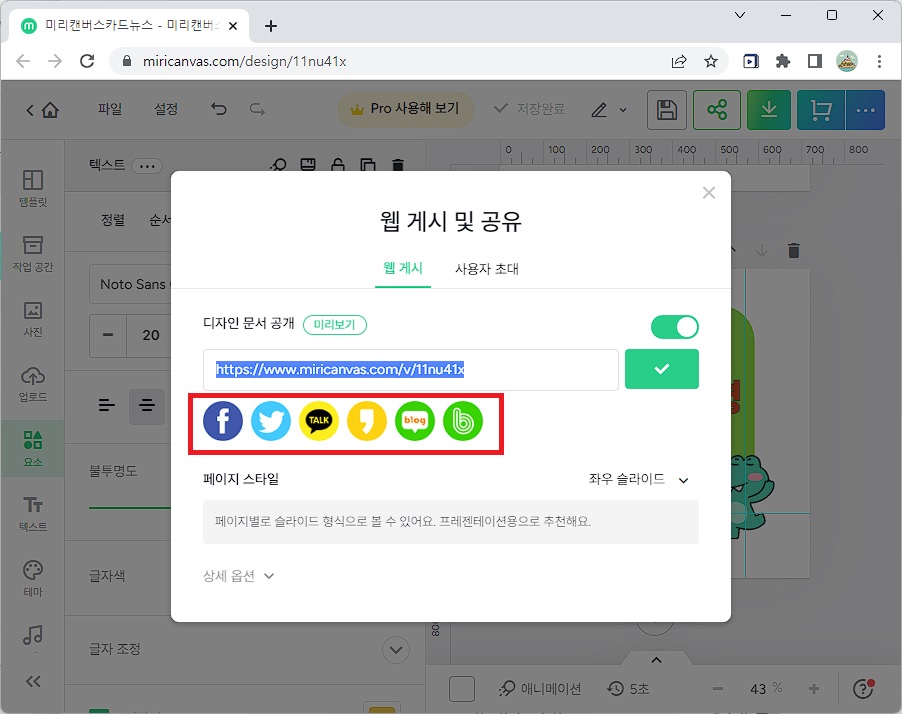
Task: Open 요소 elements sidebar panel
Action: tap(33, 449)
